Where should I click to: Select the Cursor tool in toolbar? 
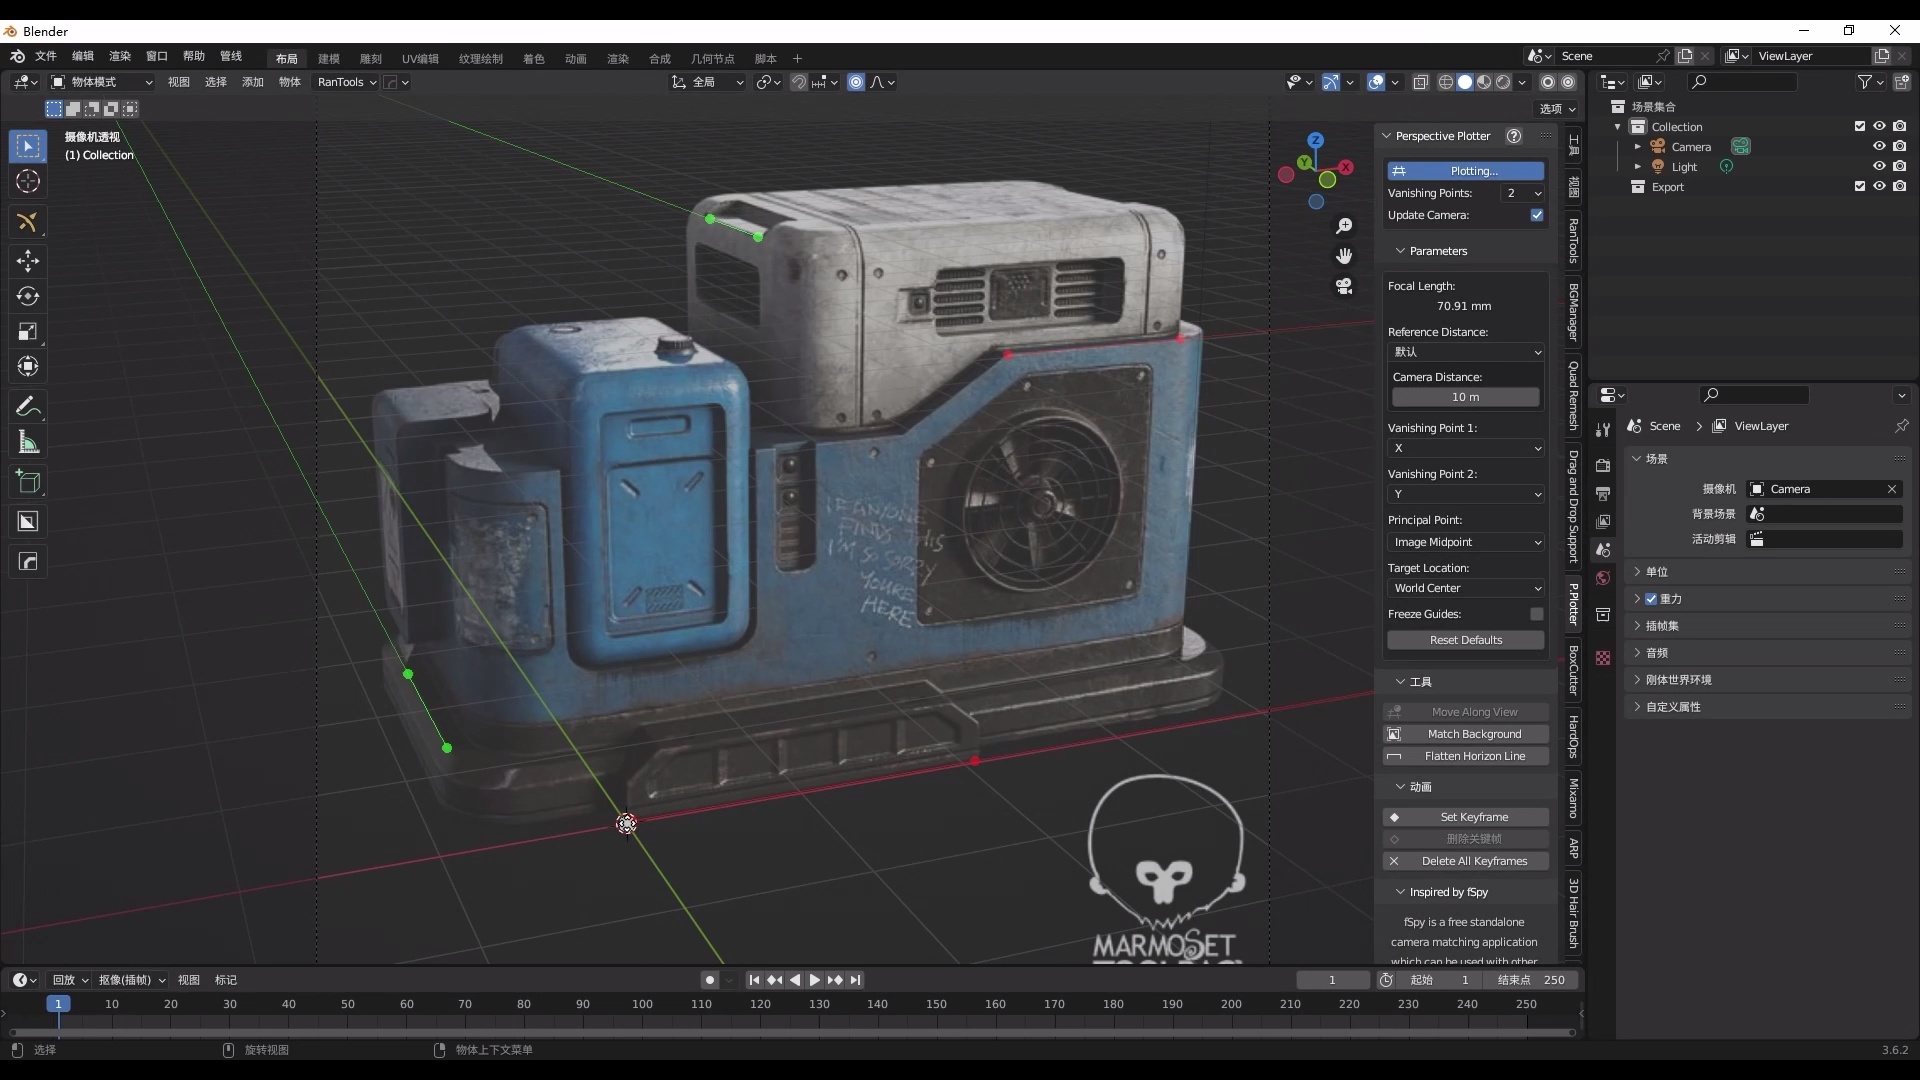[28, 181]
